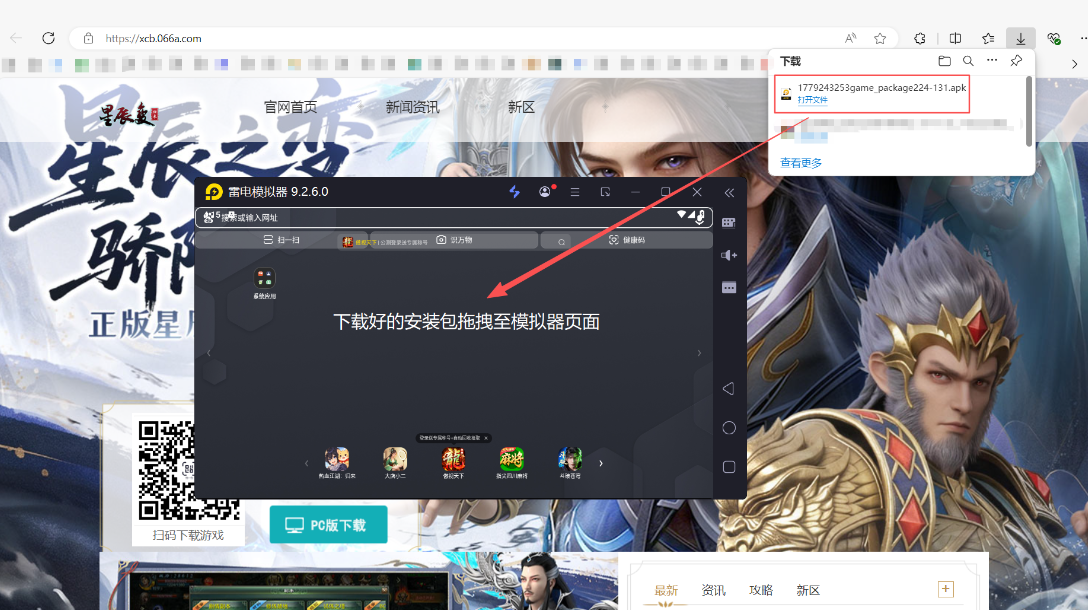The image size is (1088, 610).
Task: Show previous games with dock left arrow
Action: click(x=306, y=464)
